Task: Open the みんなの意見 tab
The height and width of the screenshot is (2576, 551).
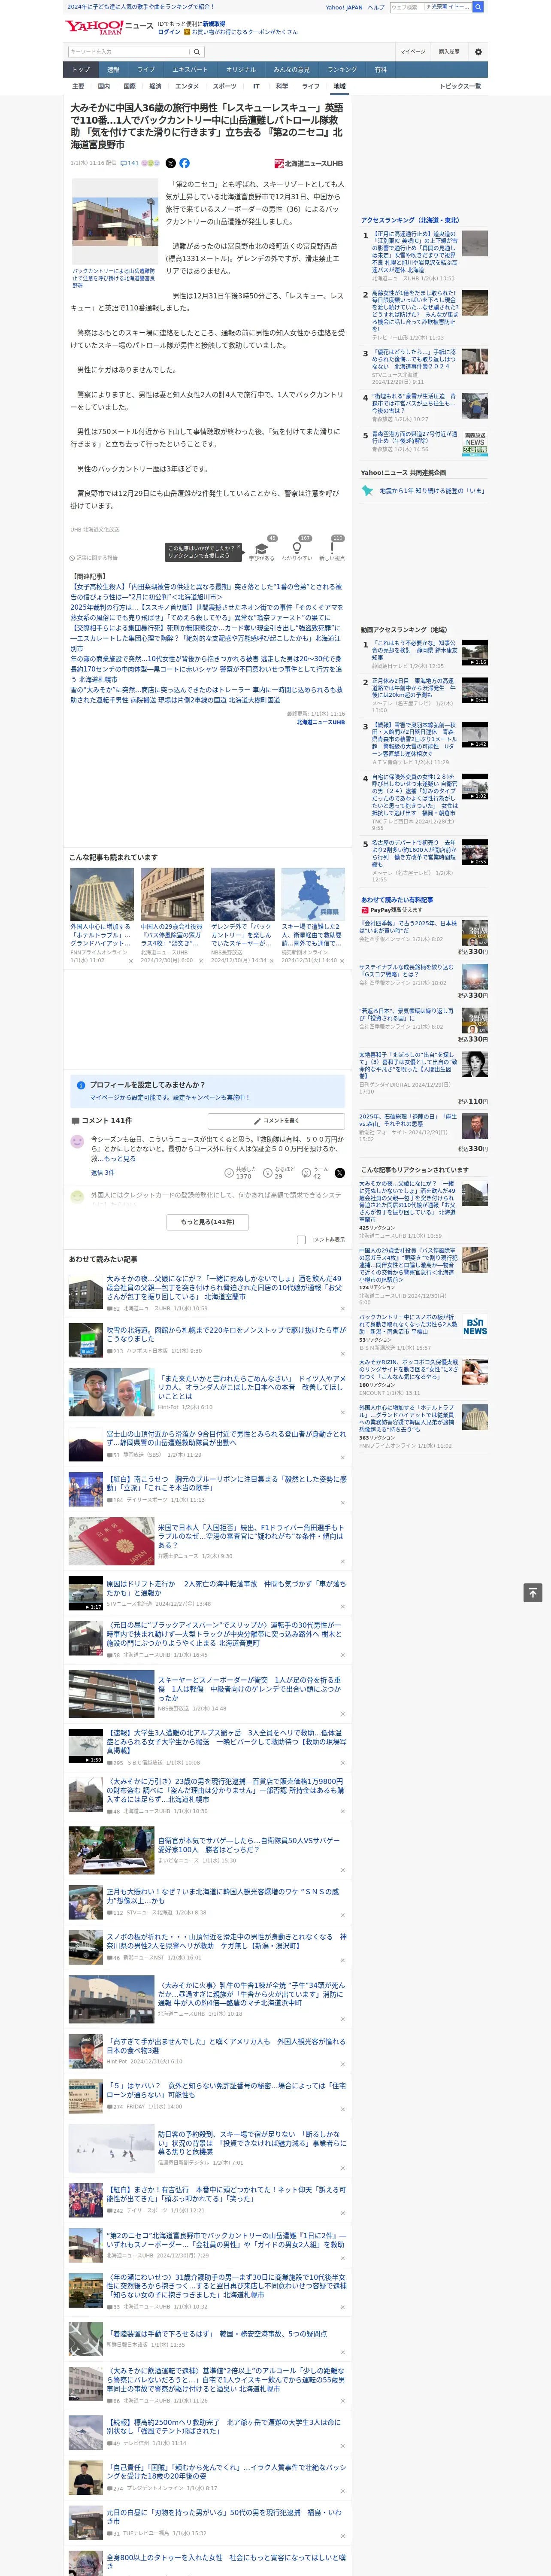Action: pos(292,69)
